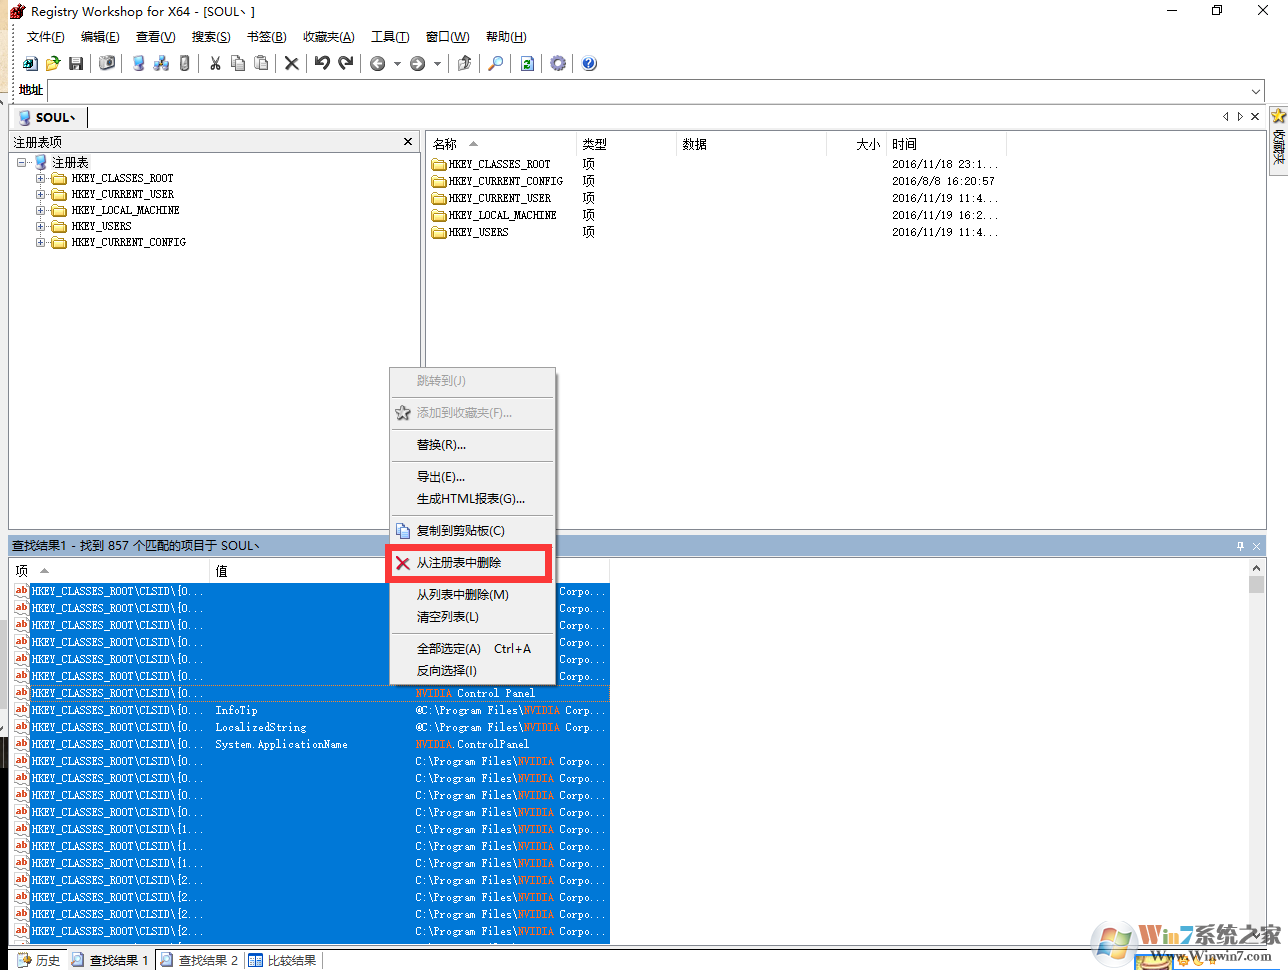Select 导出(E)... from context menu
This screenshot has width=1288, height=970.
(x=441, y=477)
